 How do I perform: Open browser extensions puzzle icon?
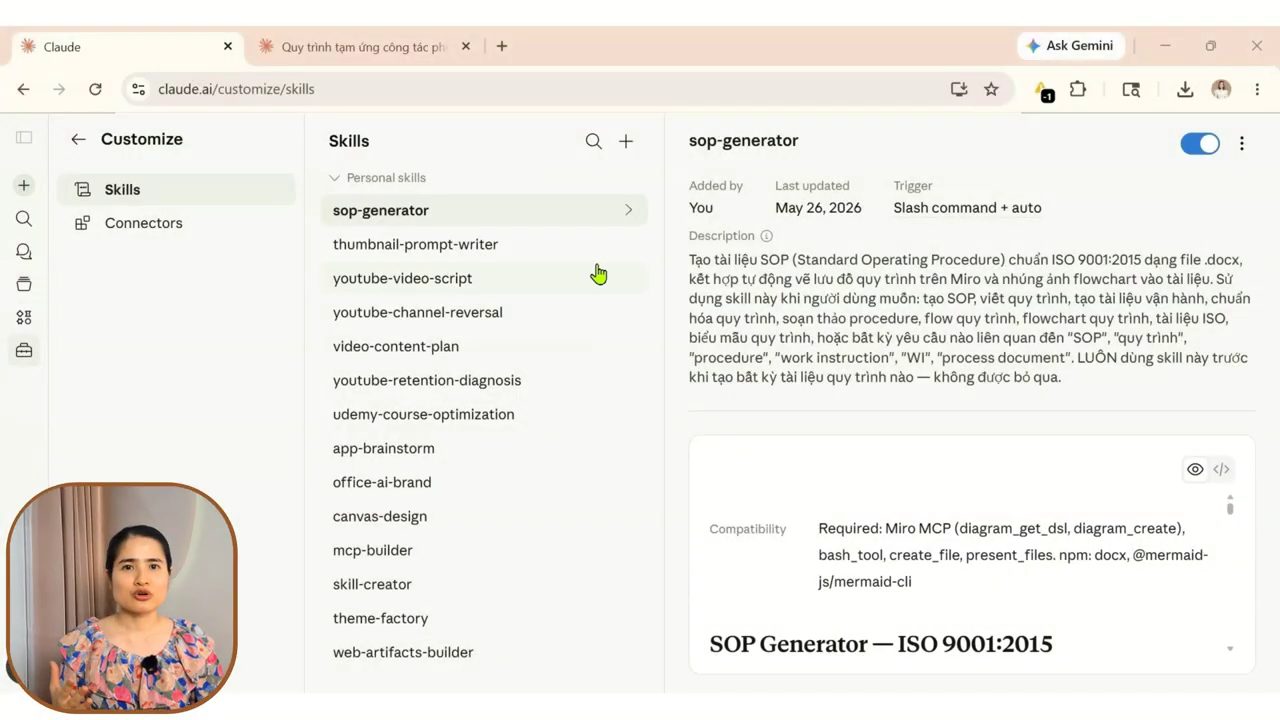[1077, 89]
